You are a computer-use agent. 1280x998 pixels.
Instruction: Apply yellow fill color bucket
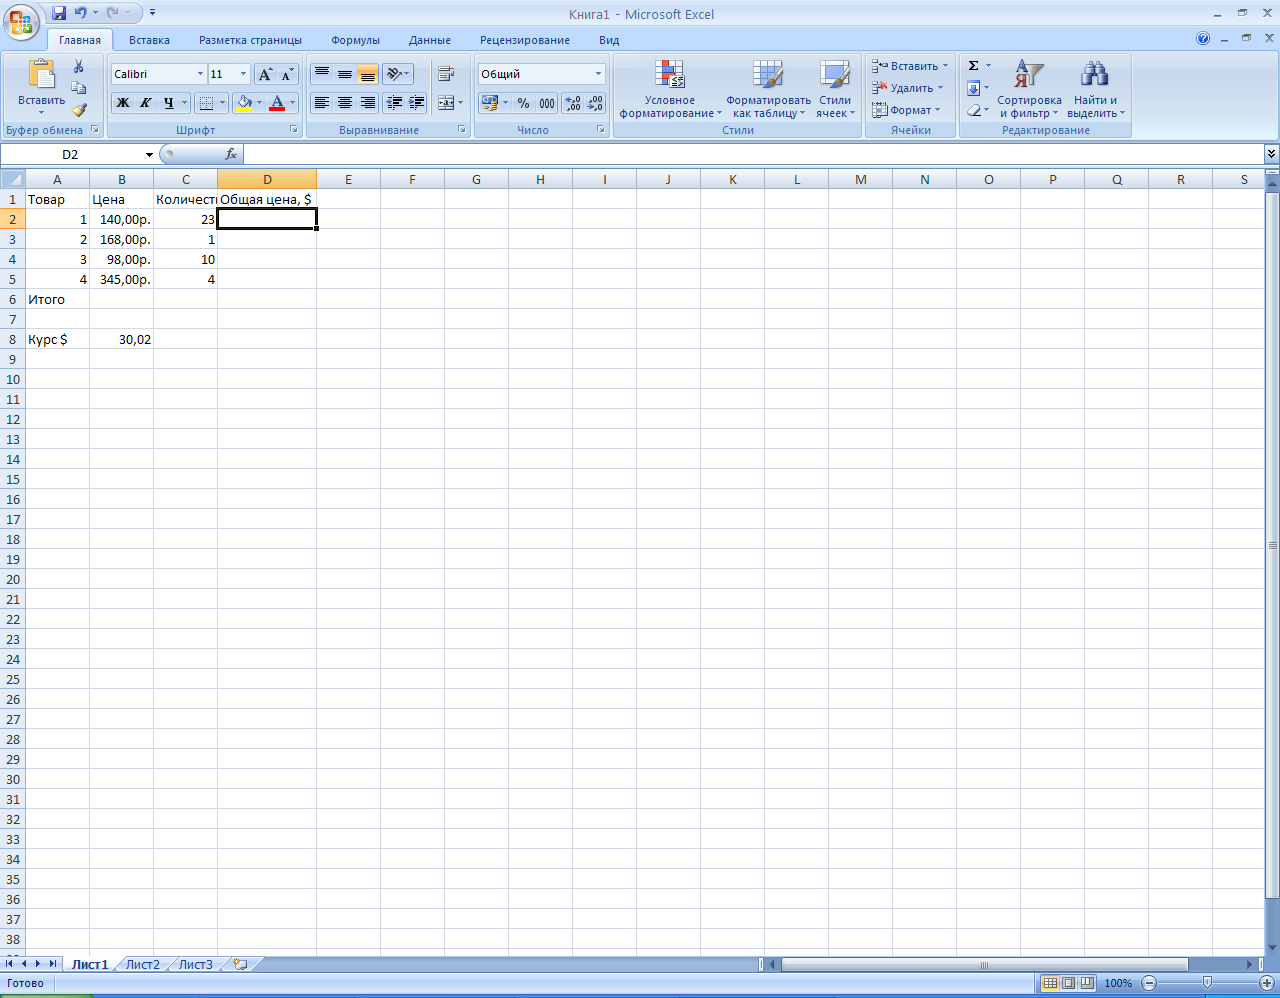(243, 103)
